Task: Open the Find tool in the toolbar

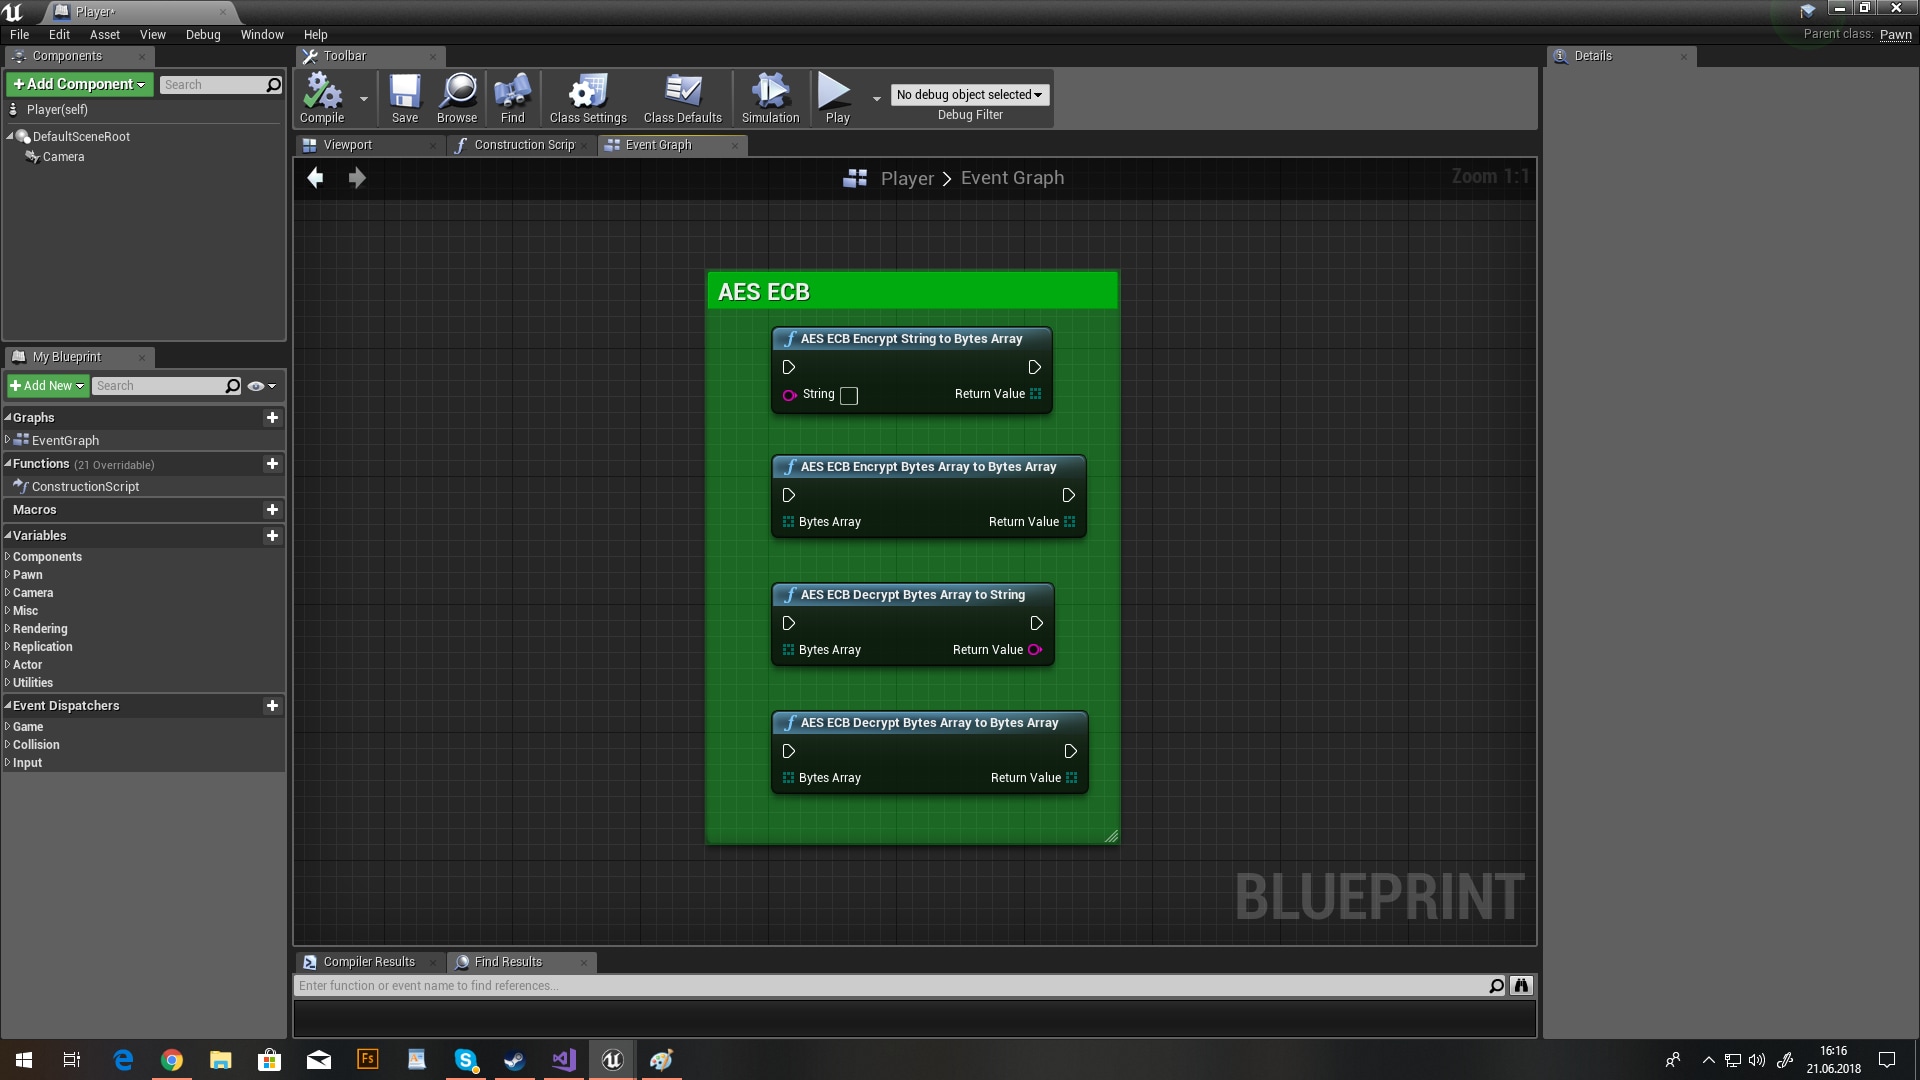Action: tap(512, 97)
